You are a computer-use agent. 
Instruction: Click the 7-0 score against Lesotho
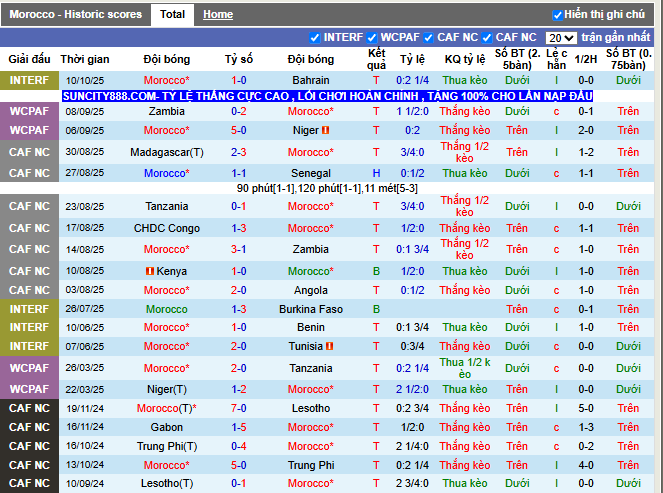coord(238,408)
